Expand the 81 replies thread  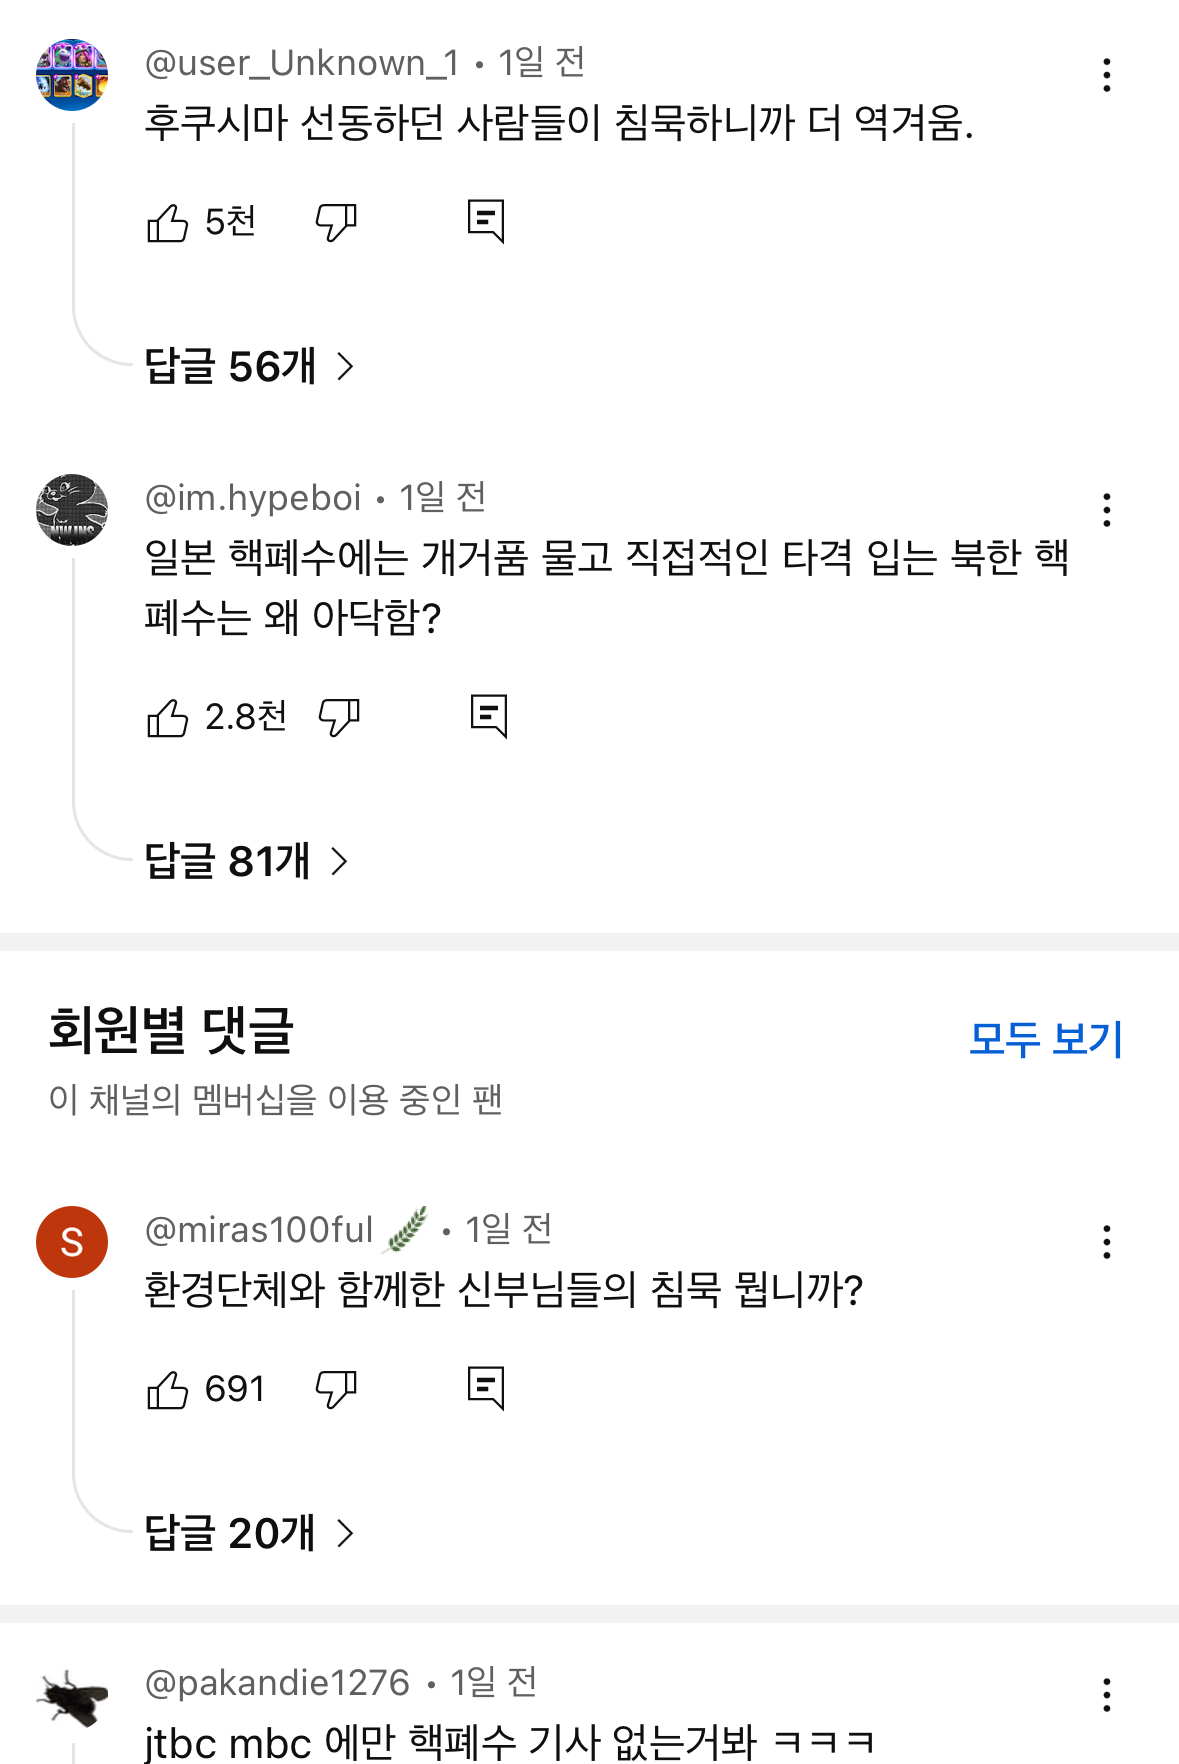tap(246, 861)
